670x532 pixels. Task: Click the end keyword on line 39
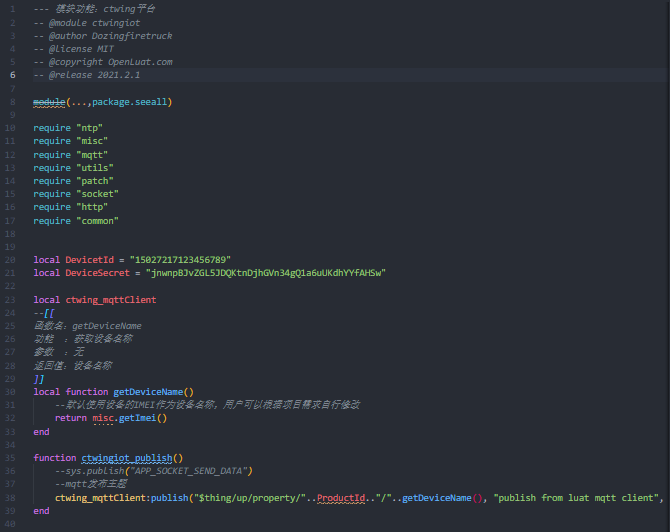point(41,511)
